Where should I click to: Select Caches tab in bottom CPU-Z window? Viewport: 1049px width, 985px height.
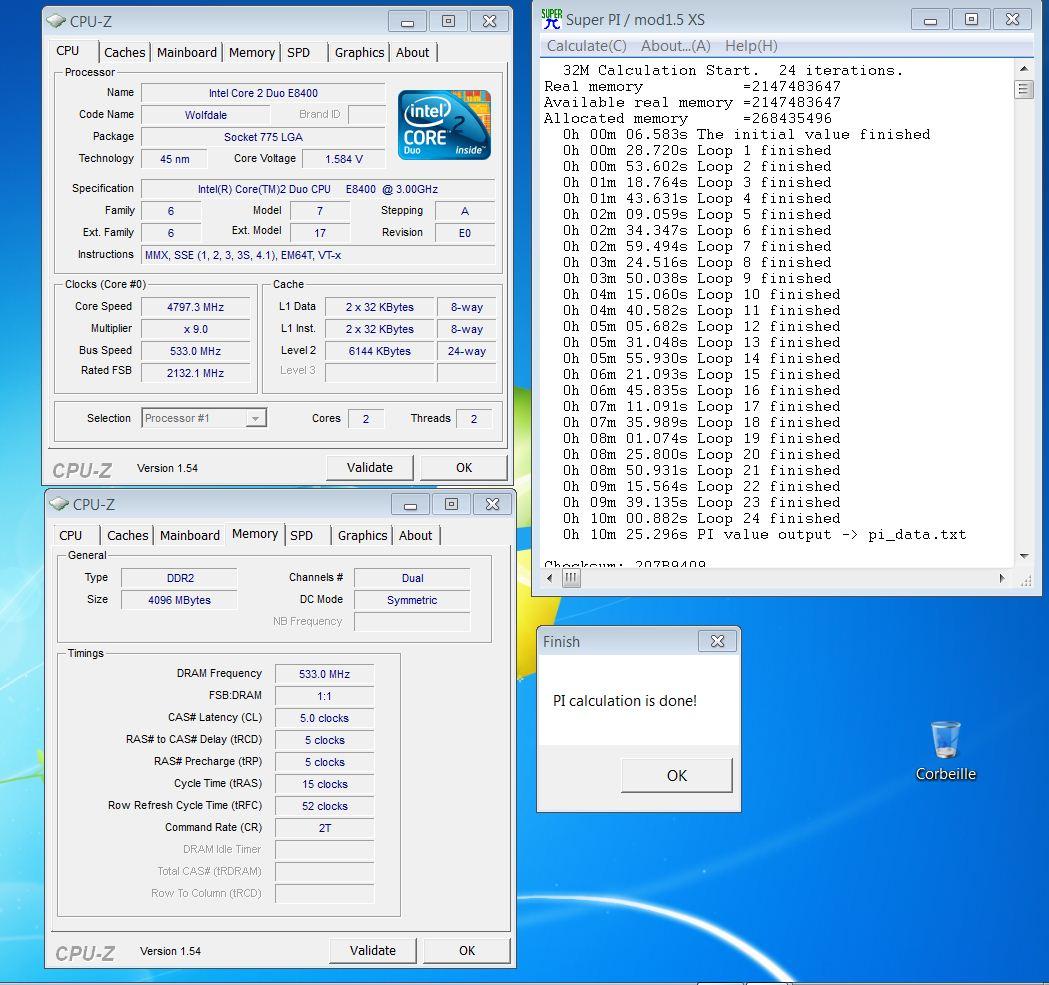(x=127, y=535)
